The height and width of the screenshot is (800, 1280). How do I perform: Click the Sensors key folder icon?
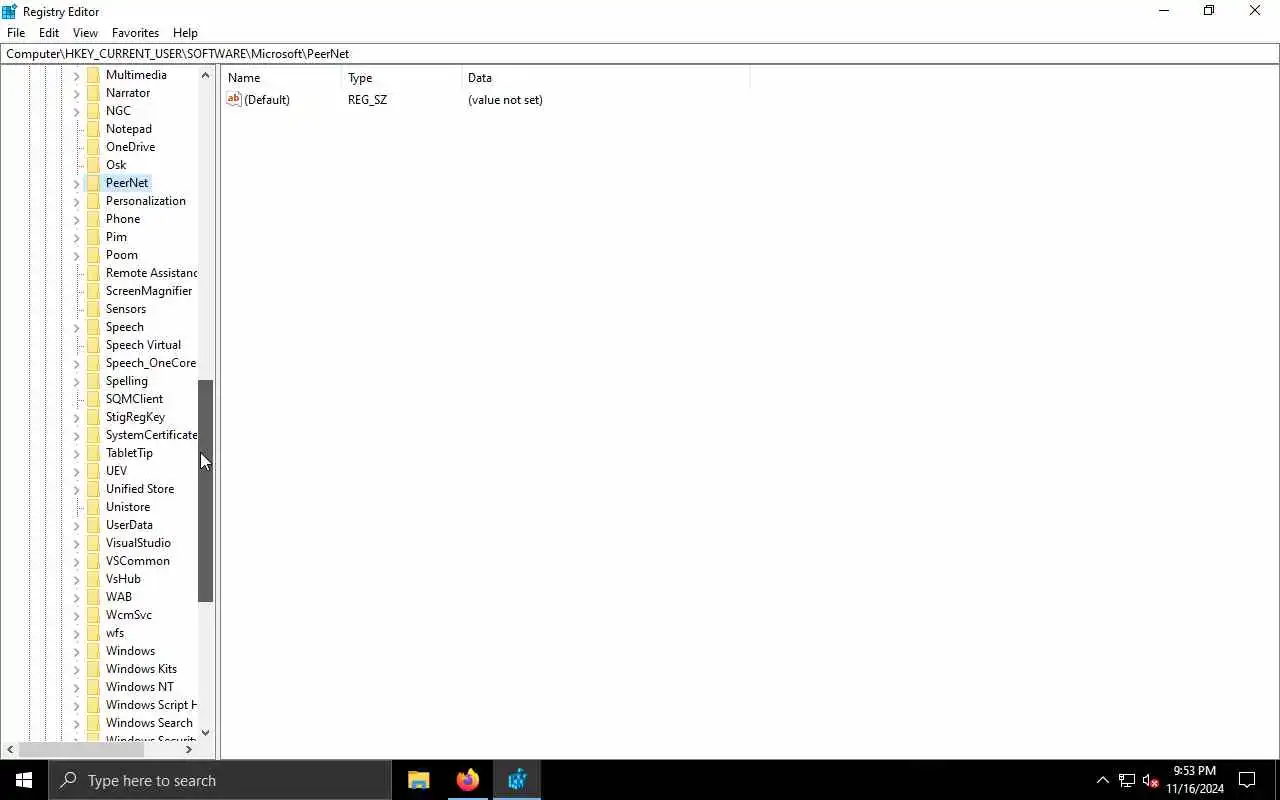[93, 309]
